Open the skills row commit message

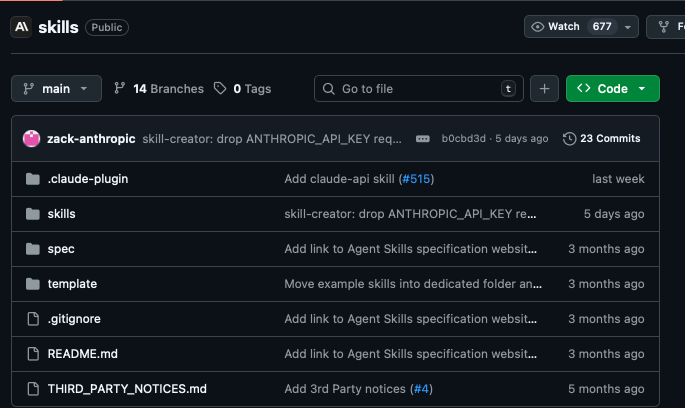410,214
